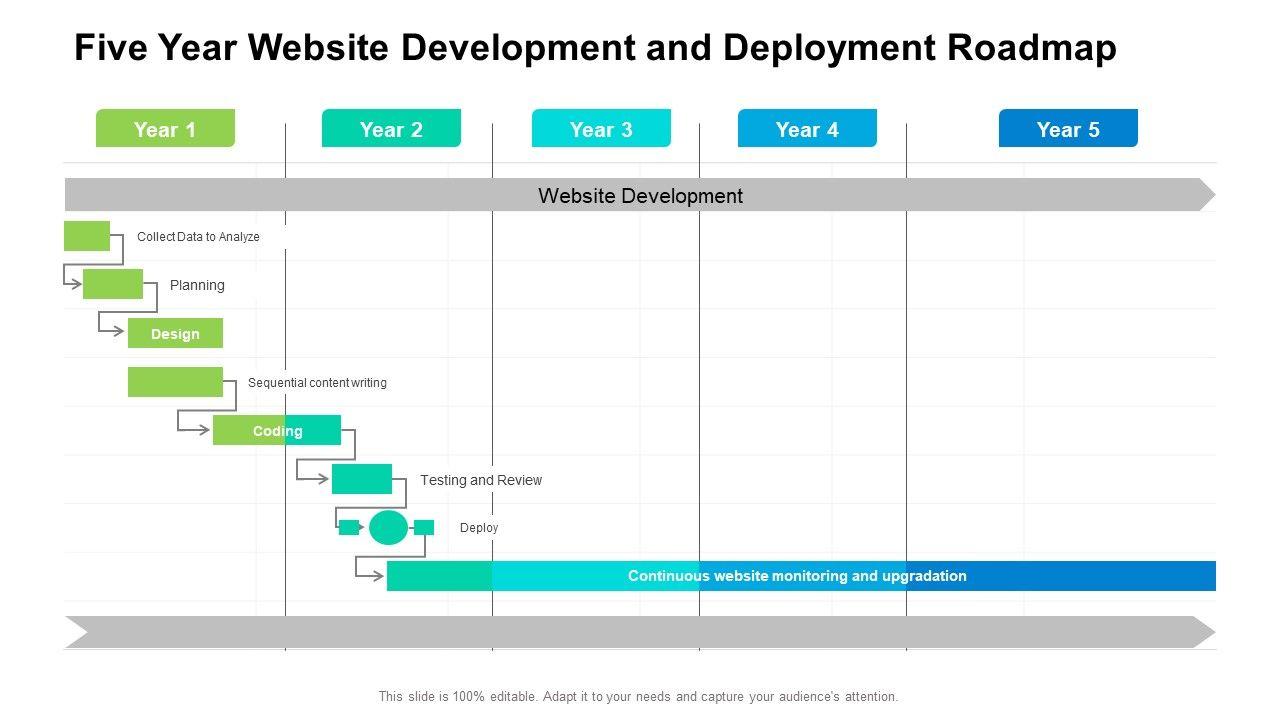Select the footer text about slide being editable
The height and width of the screenshot is (720, 1280).
(638, 696)
